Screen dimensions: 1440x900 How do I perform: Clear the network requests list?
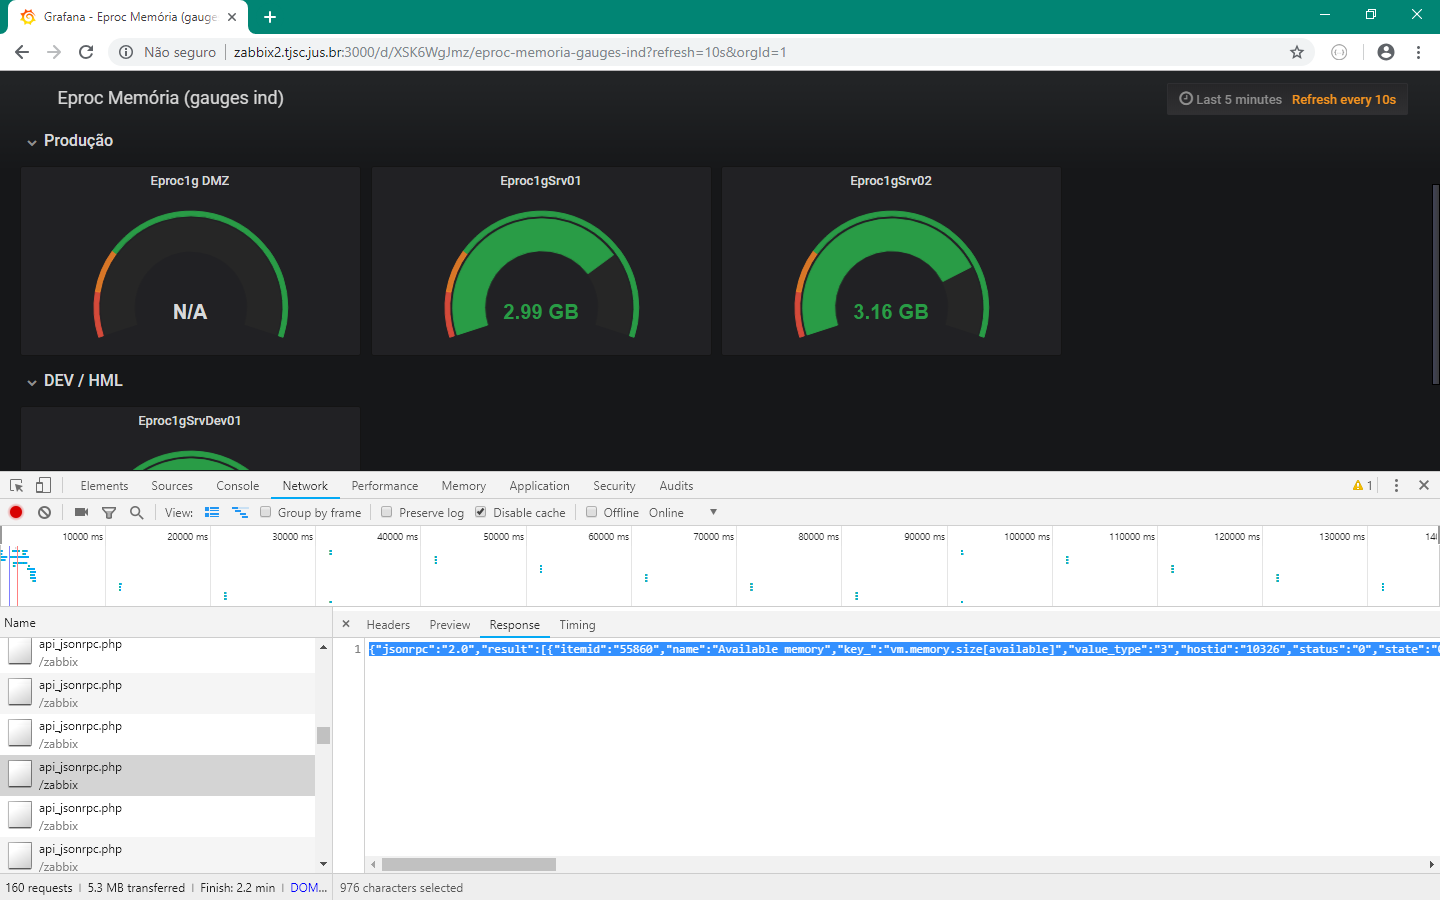tap(44, 512)
